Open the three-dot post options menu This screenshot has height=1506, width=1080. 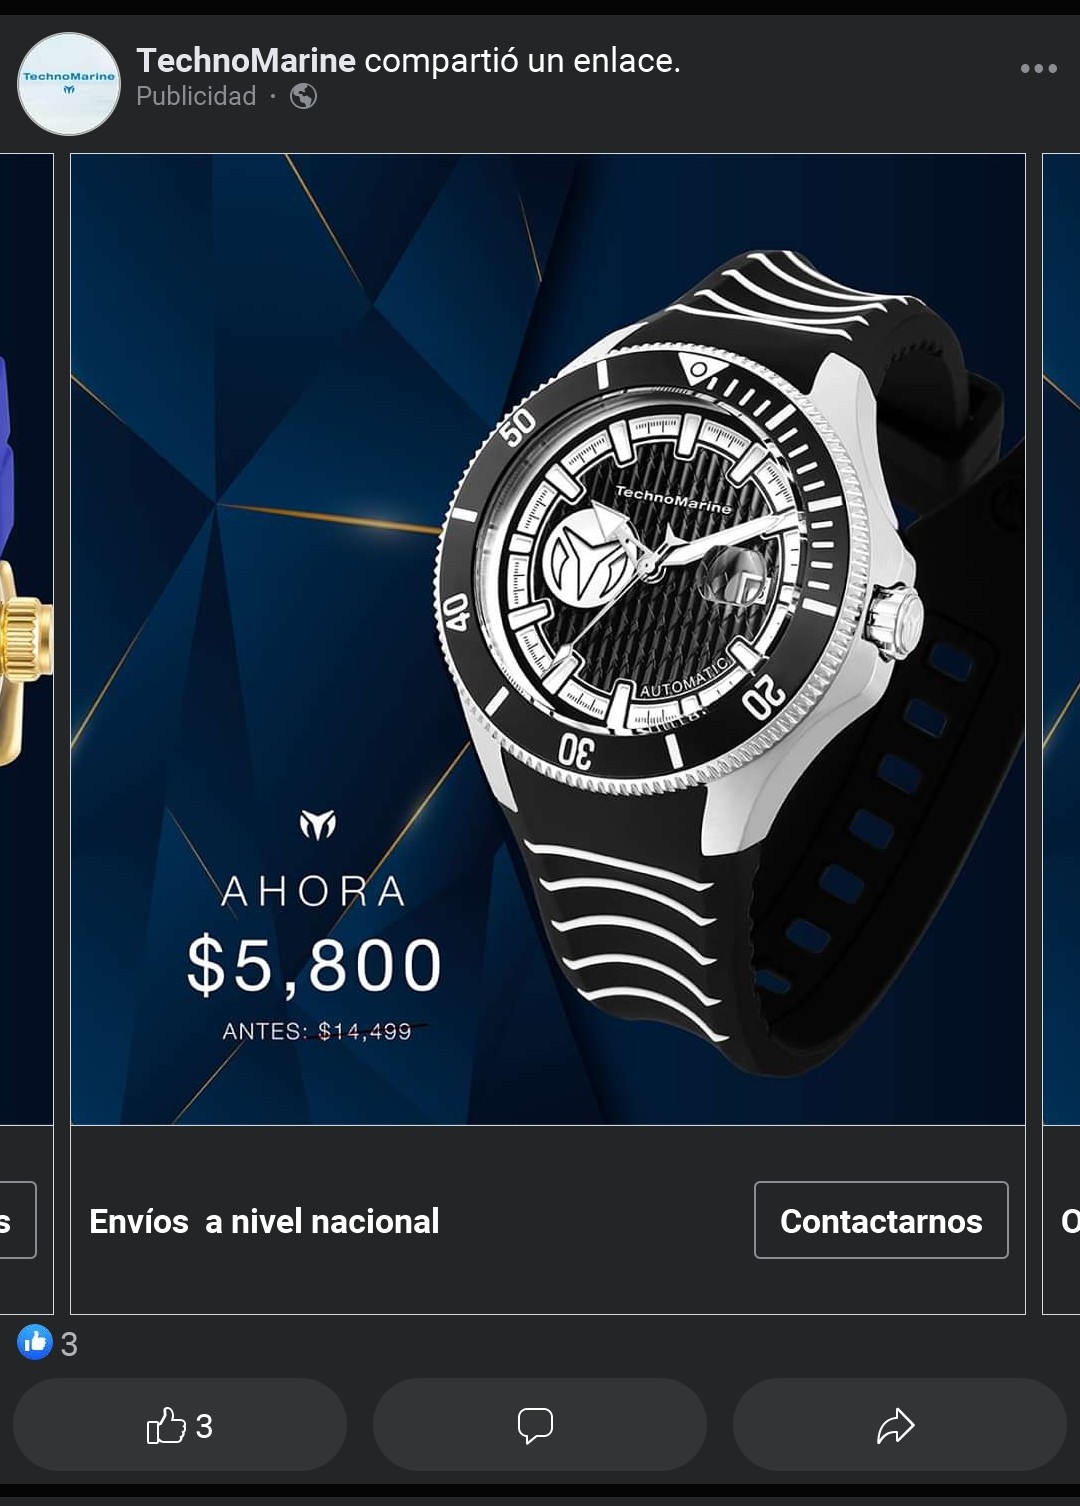click(x=1038, y=68)
